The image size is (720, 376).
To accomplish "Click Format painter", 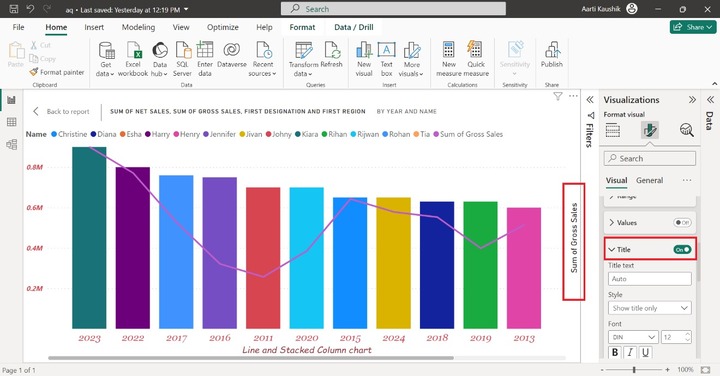I will 57,72.
